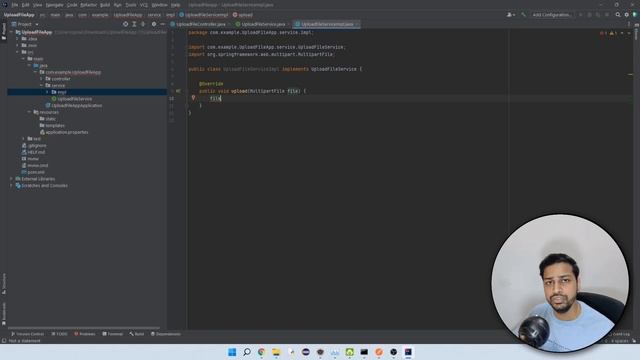640x360 pixels.
Task: Collapse the main folder
Action: pyautogui.click(x=23, y=59)
